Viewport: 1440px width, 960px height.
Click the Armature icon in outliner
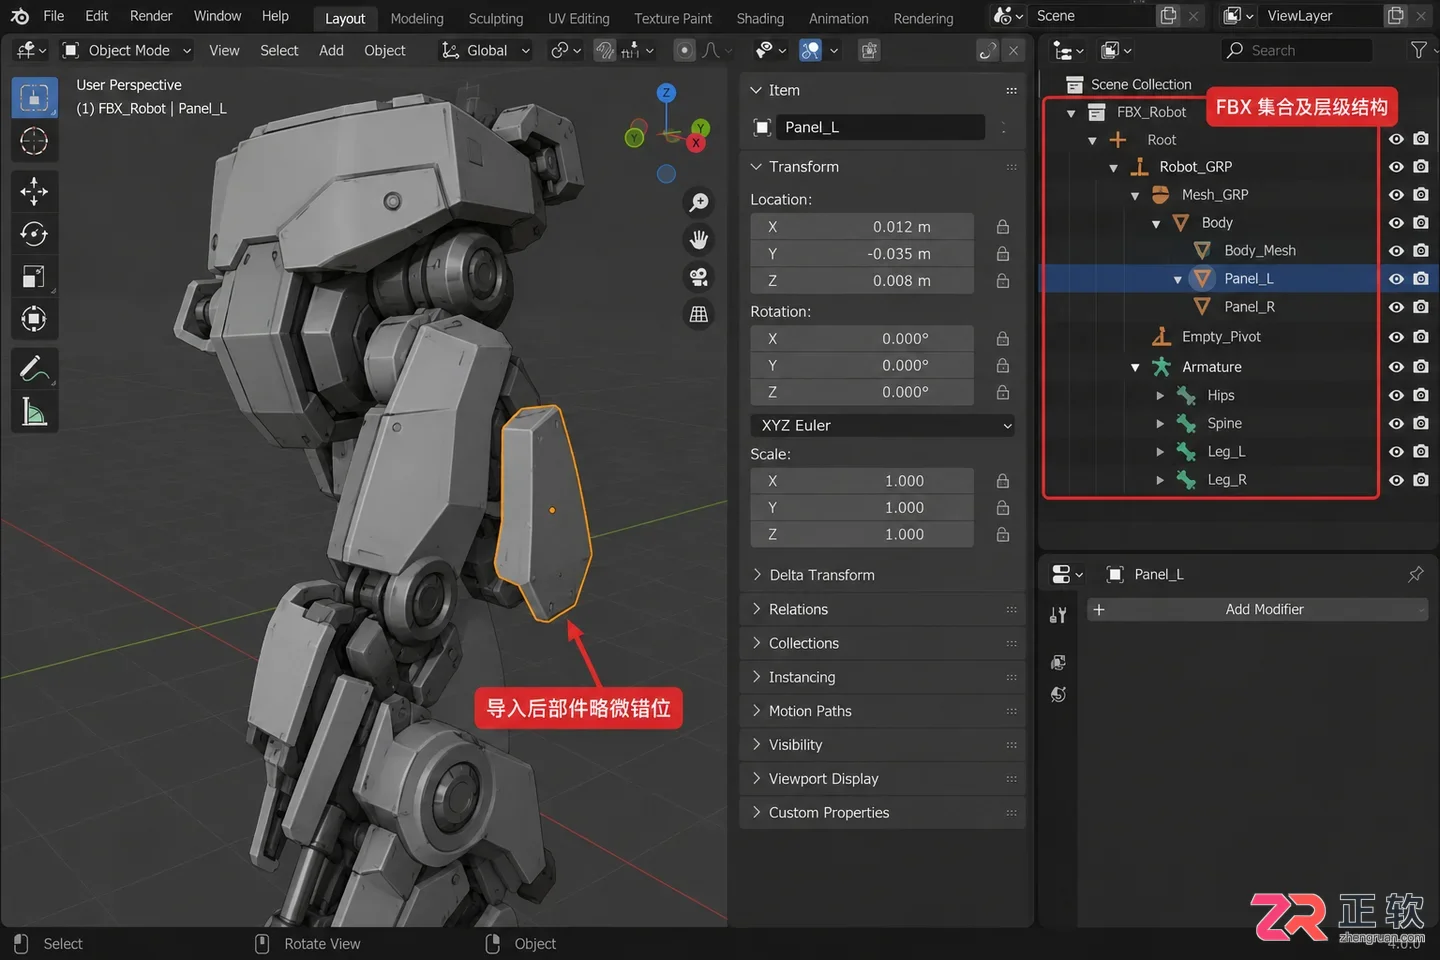[x=1161, y=367]
